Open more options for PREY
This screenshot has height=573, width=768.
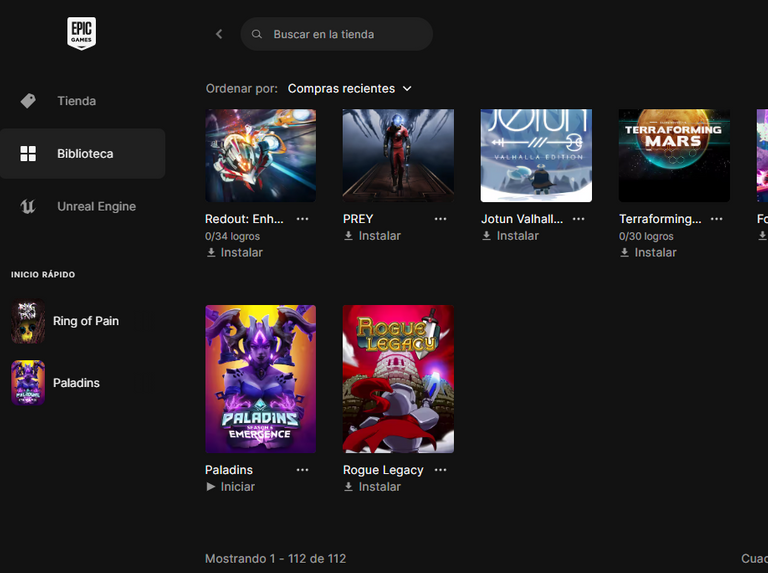point(440,219)
